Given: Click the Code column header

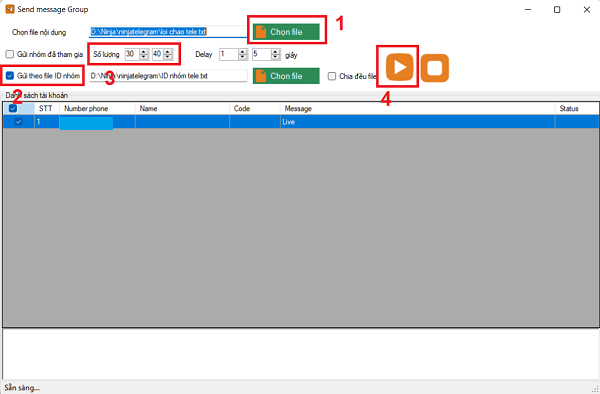Looking at the screenshot, I should 255,109.
